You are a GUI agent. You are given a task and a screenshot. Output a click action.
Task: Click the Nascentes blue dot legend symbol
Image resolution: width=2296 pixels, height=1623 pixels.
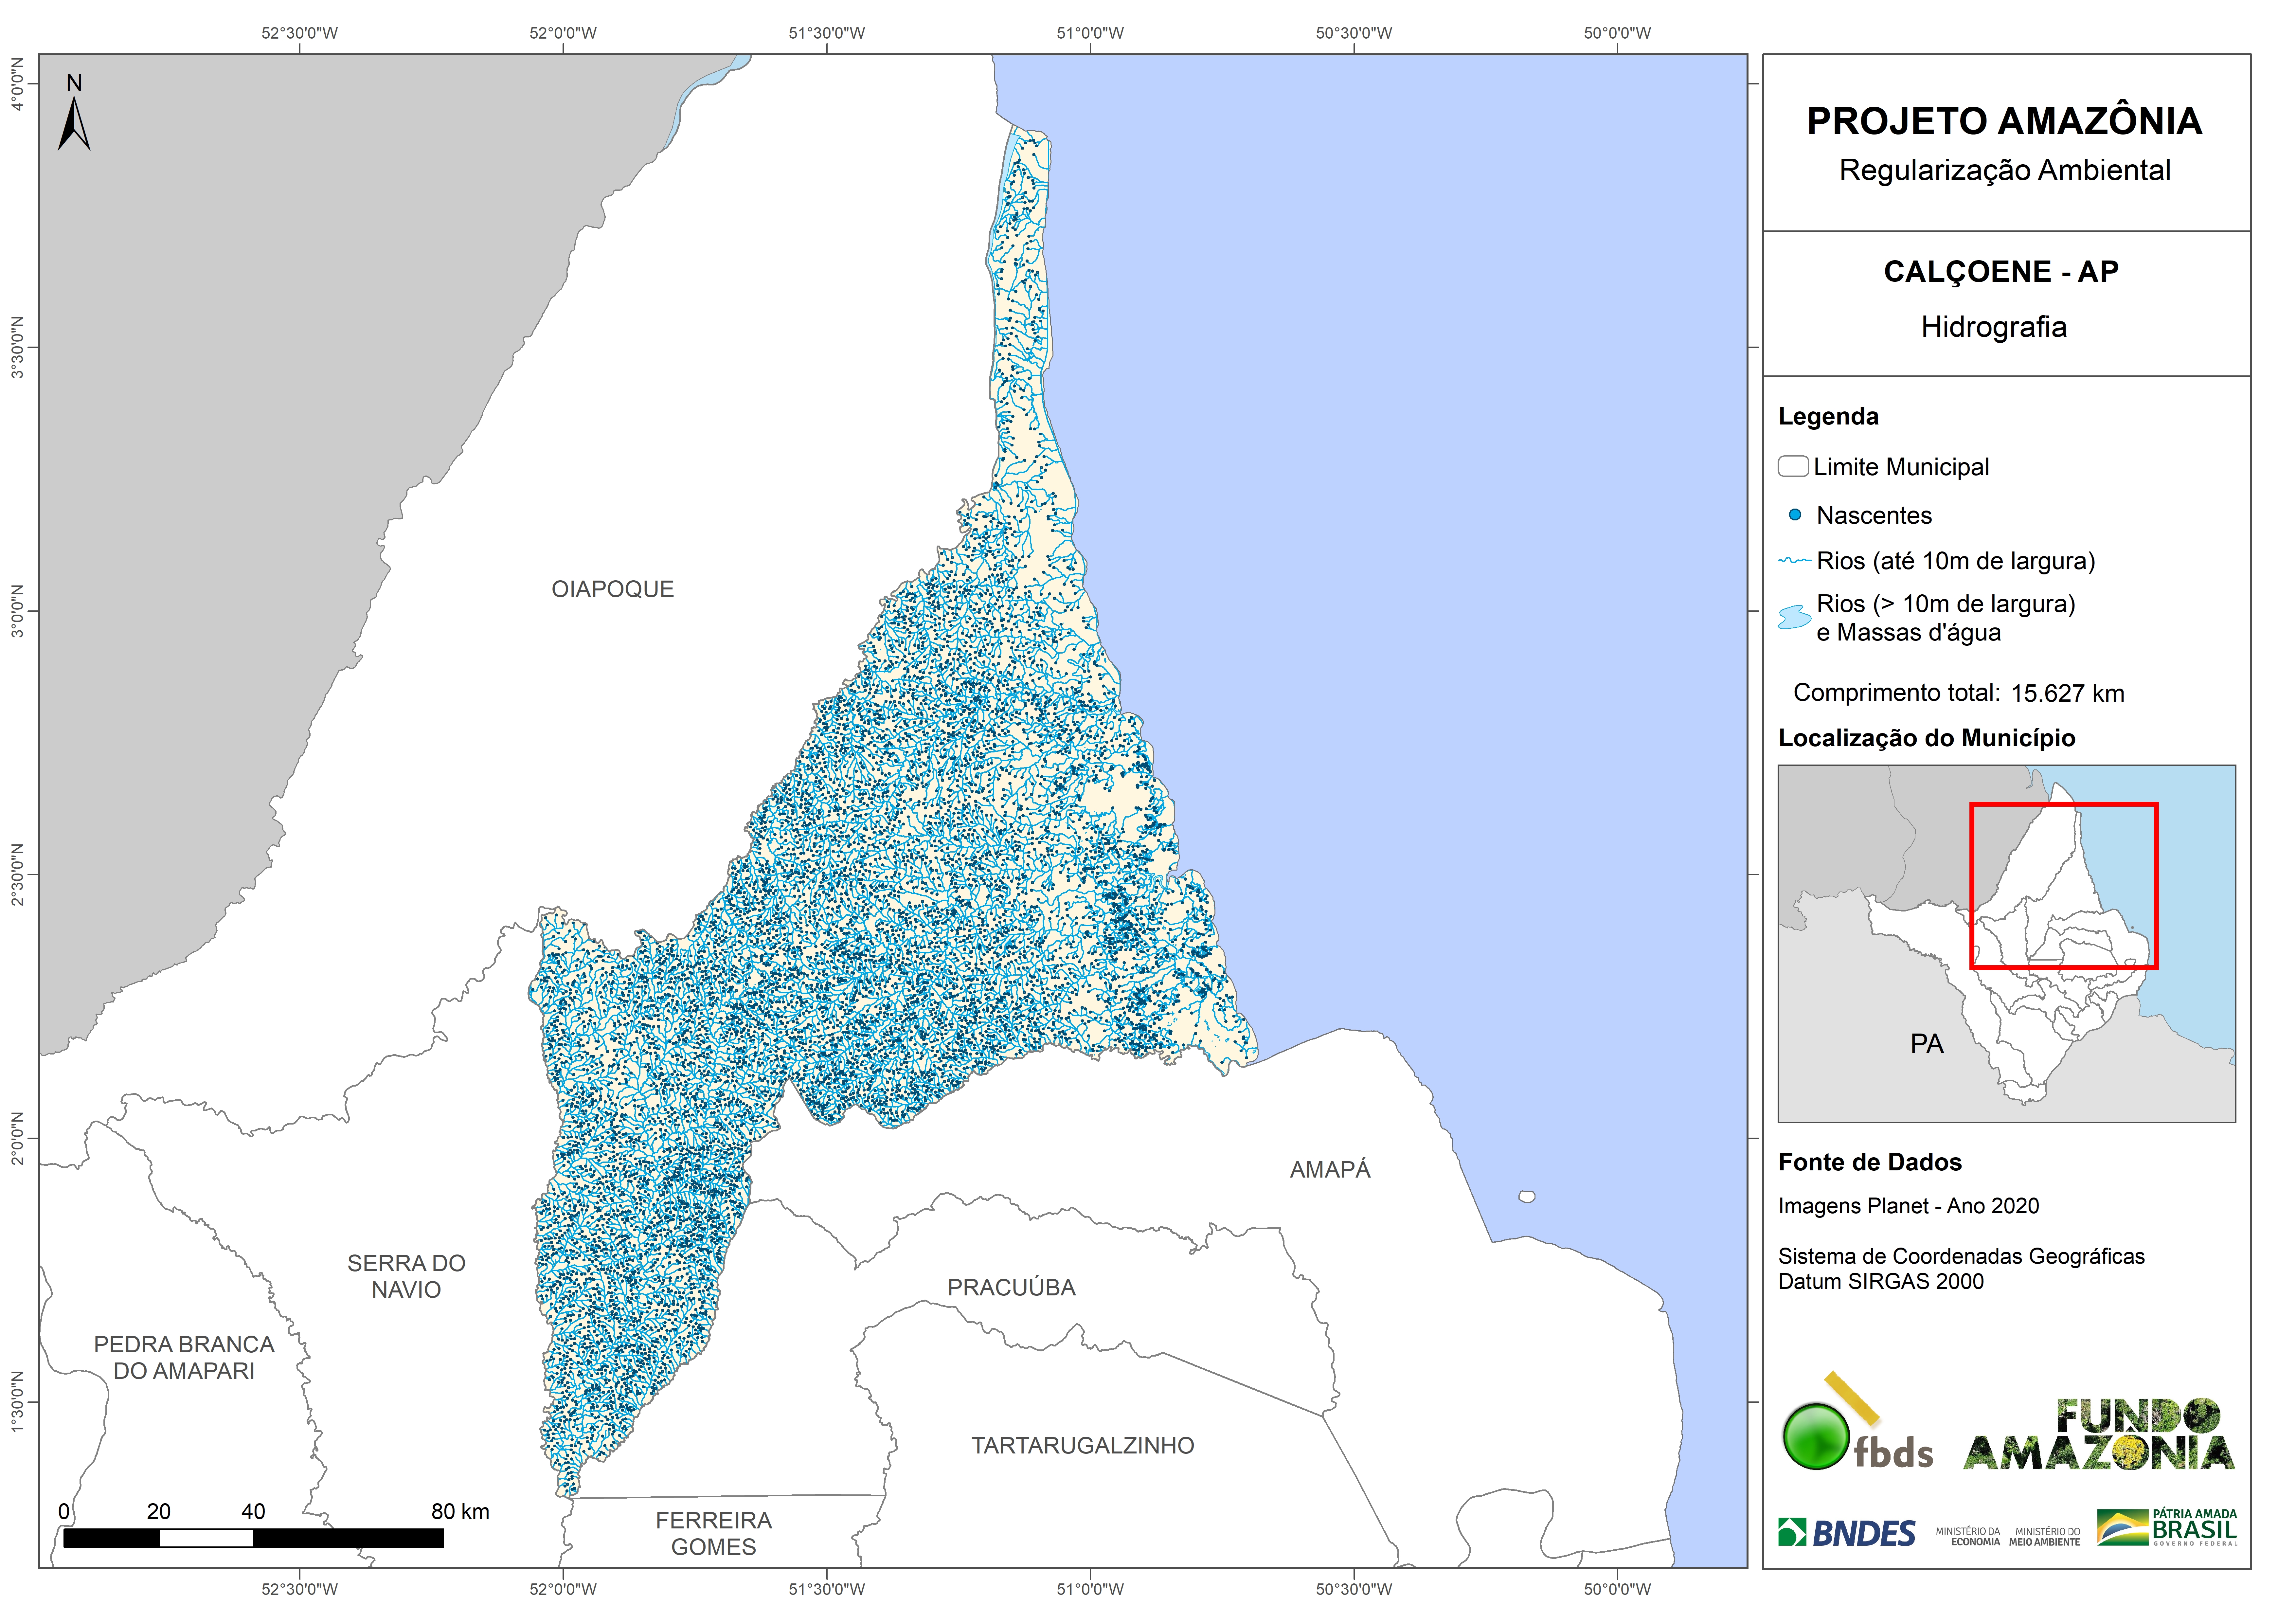[x=1795, y=515]
